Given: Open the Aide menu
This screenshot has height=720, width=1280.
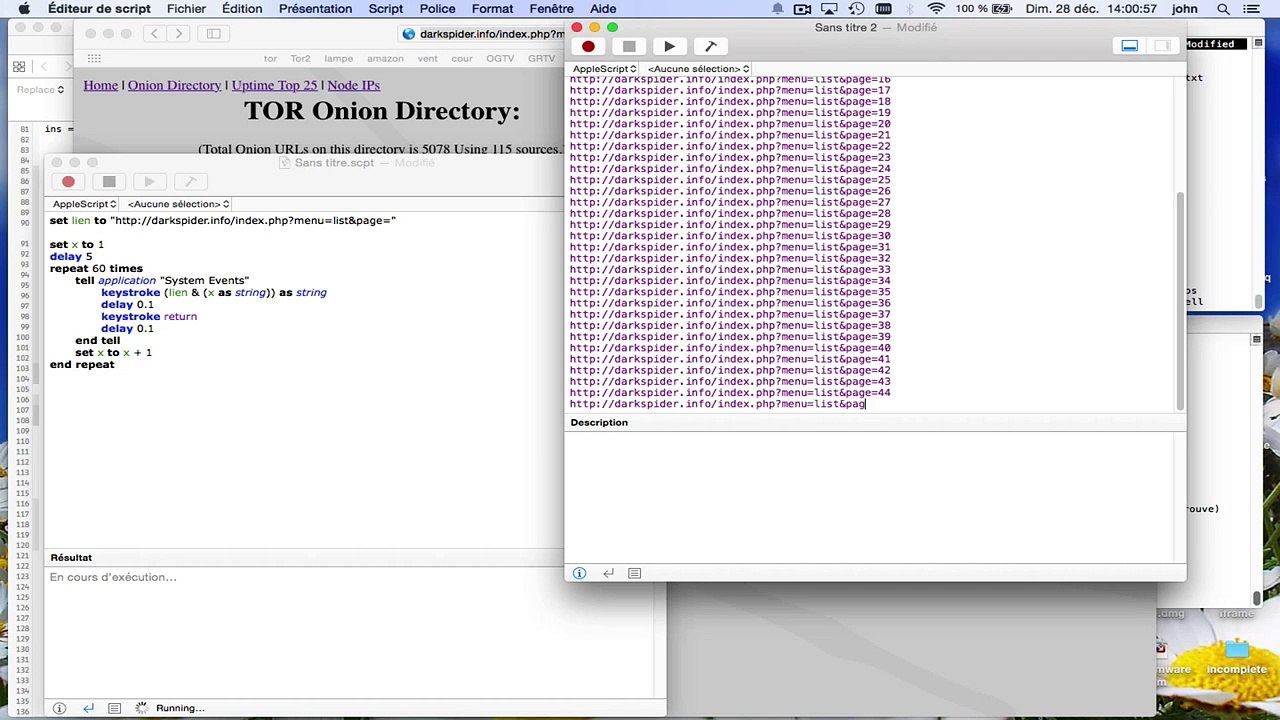Looking at the screenshot, I should click(x=603, y=9).
